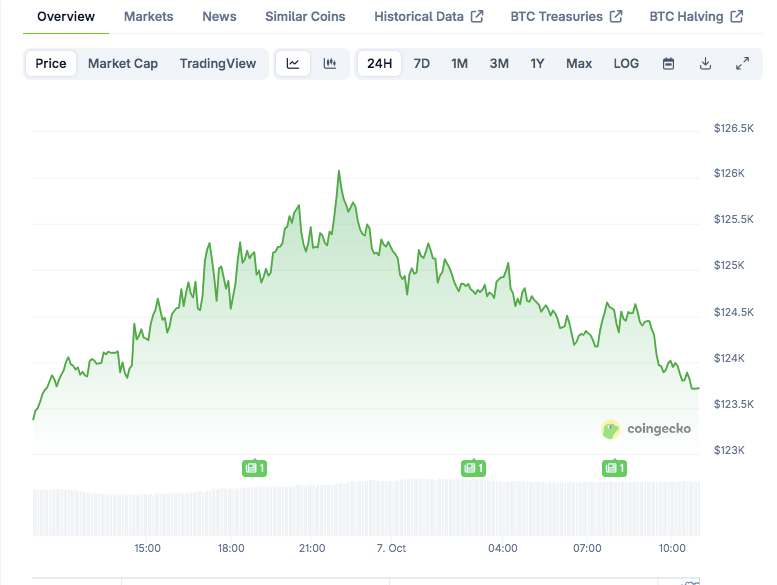This screenshot has height=585, width=777.
Task: Click the first news marker near 18:00
Action: [x=254, y=467]
